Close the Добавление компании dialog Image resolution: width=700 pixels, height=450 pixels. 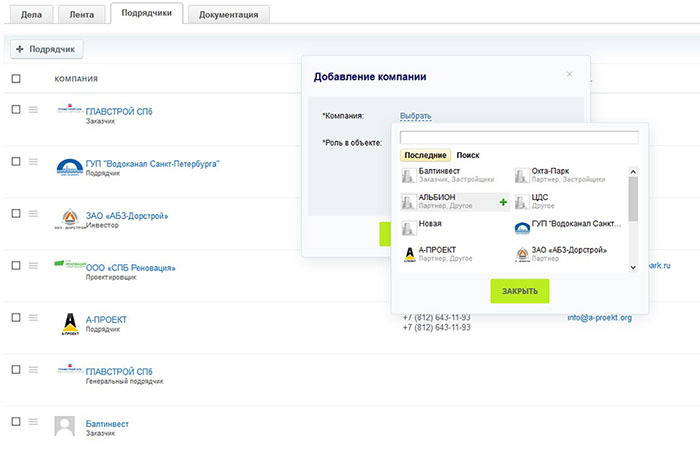(570, 74)
